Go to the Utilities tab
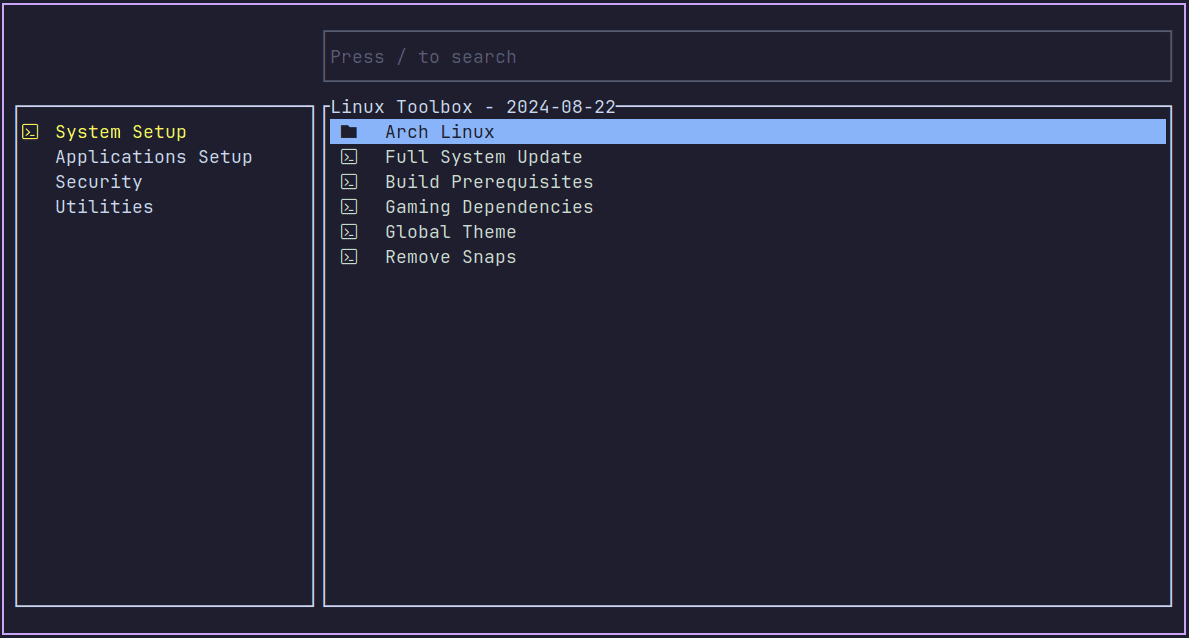The height and width of the screenshot is (638, 1189). (x=104, y=207)
